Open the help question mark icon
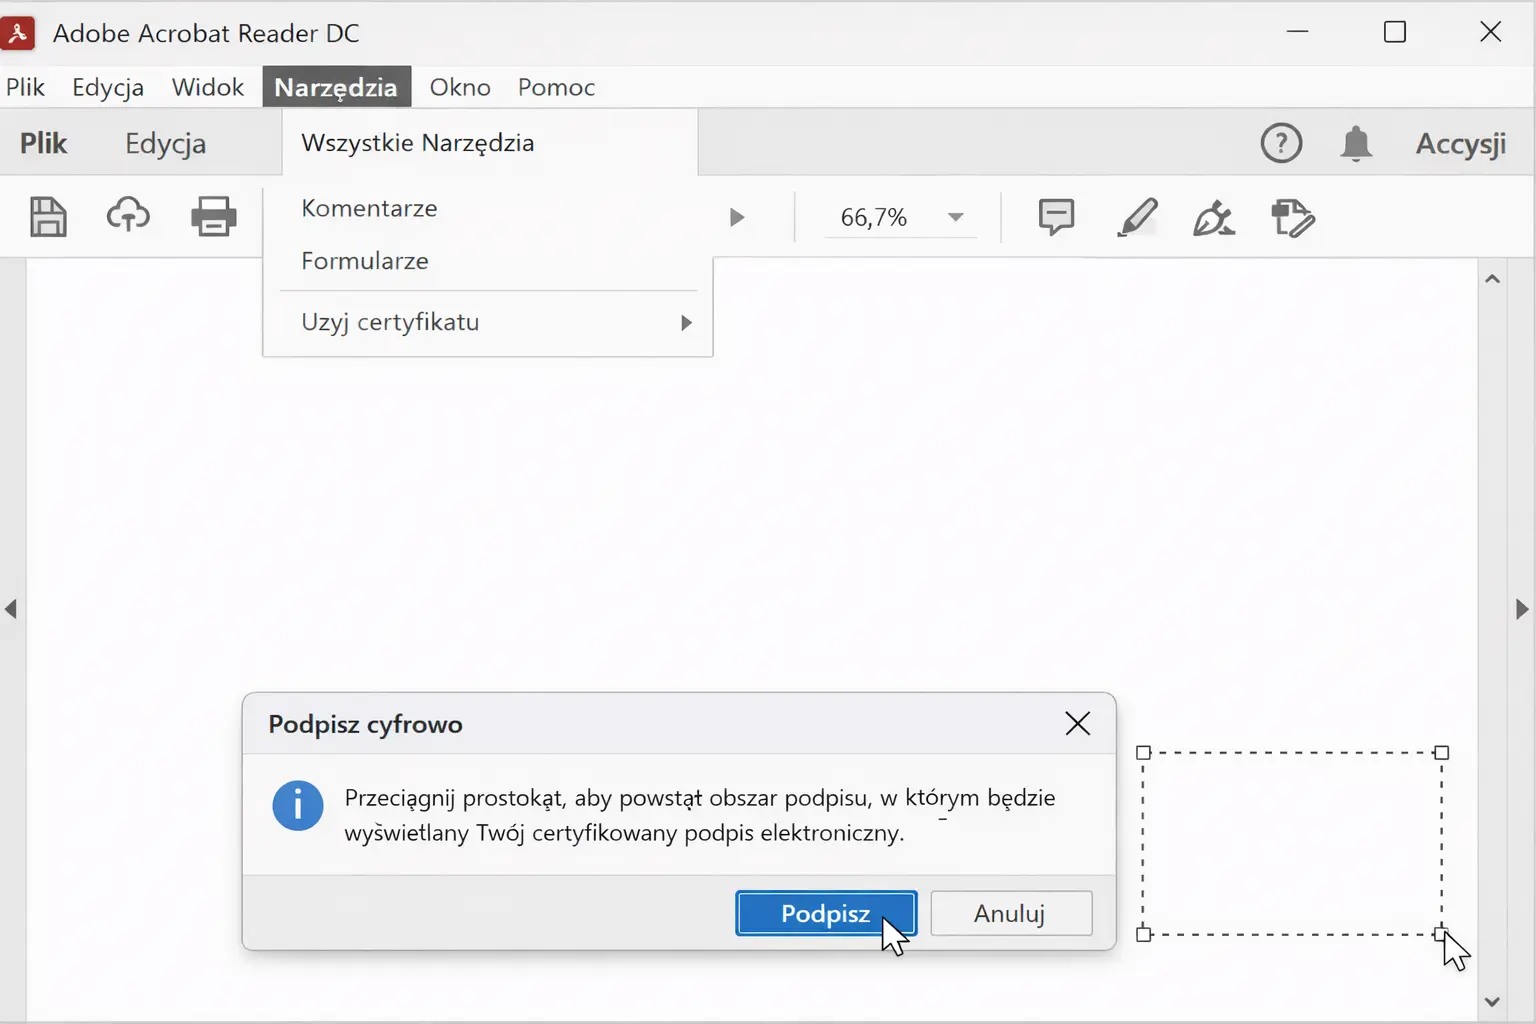Viewport: 1536px width, 1024px height. pyautogui.click(x=1281, y=143)
